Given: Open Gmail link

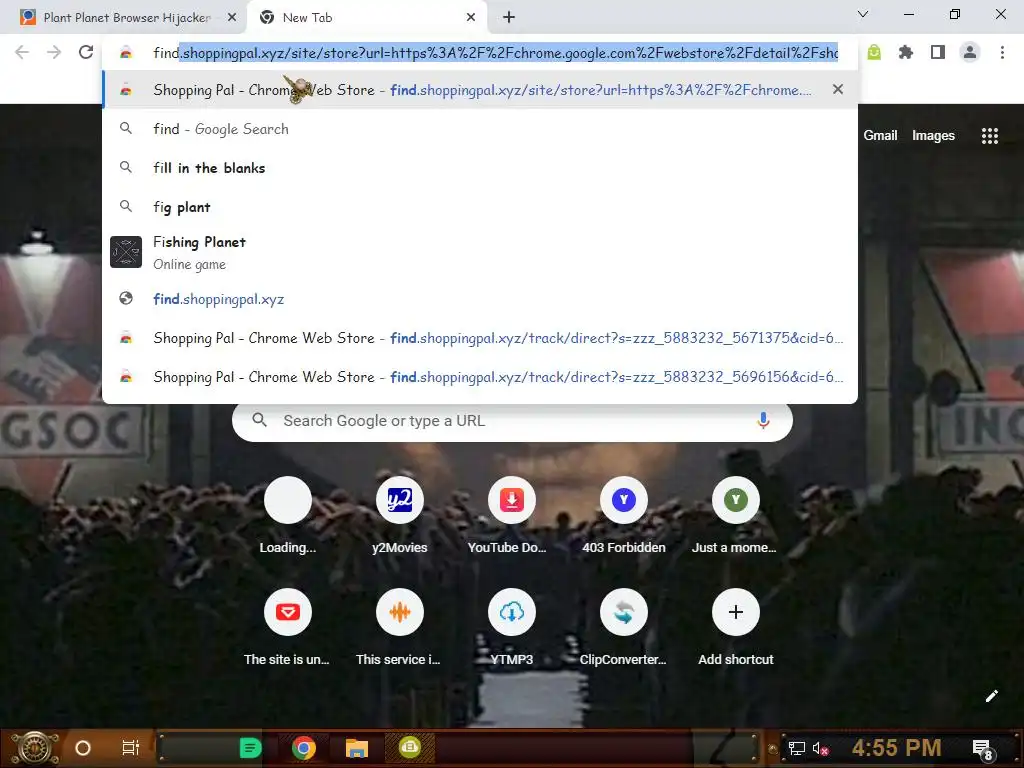Looking at the screenshot, I should (880, 135).
